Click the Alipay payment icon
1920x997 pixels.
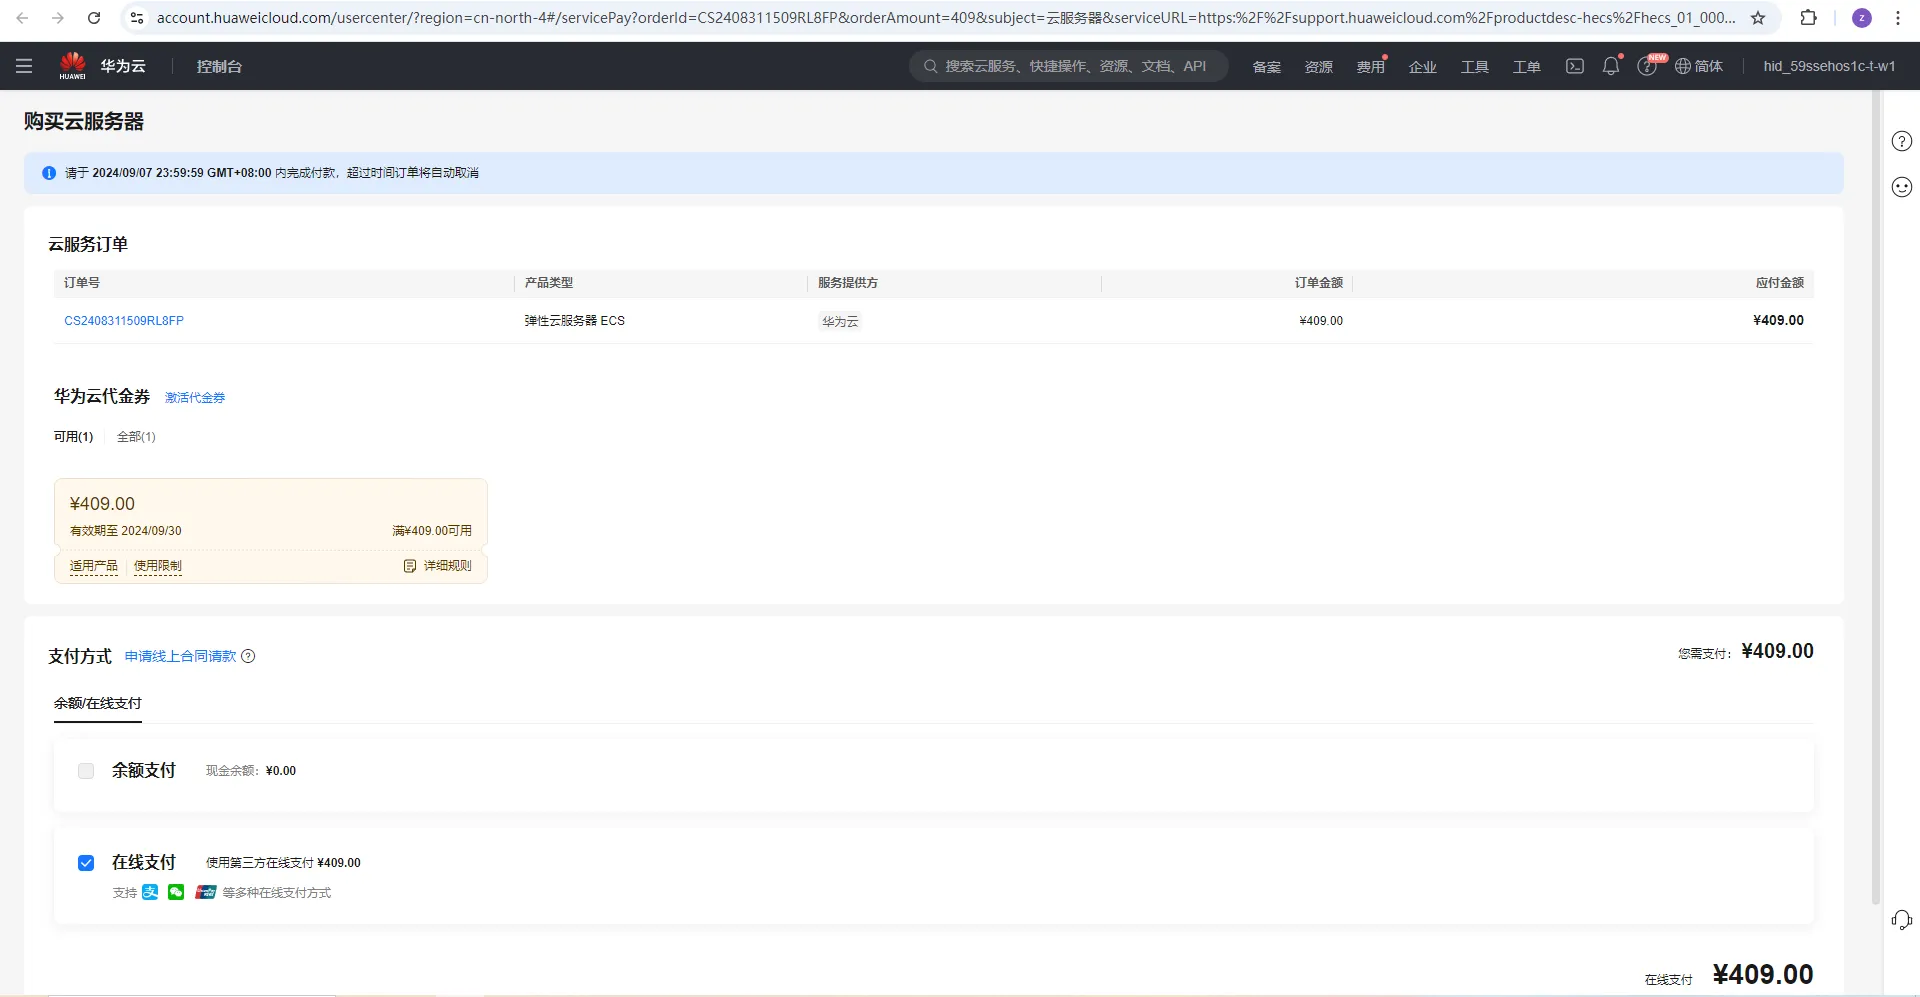(x=150, y=892)
